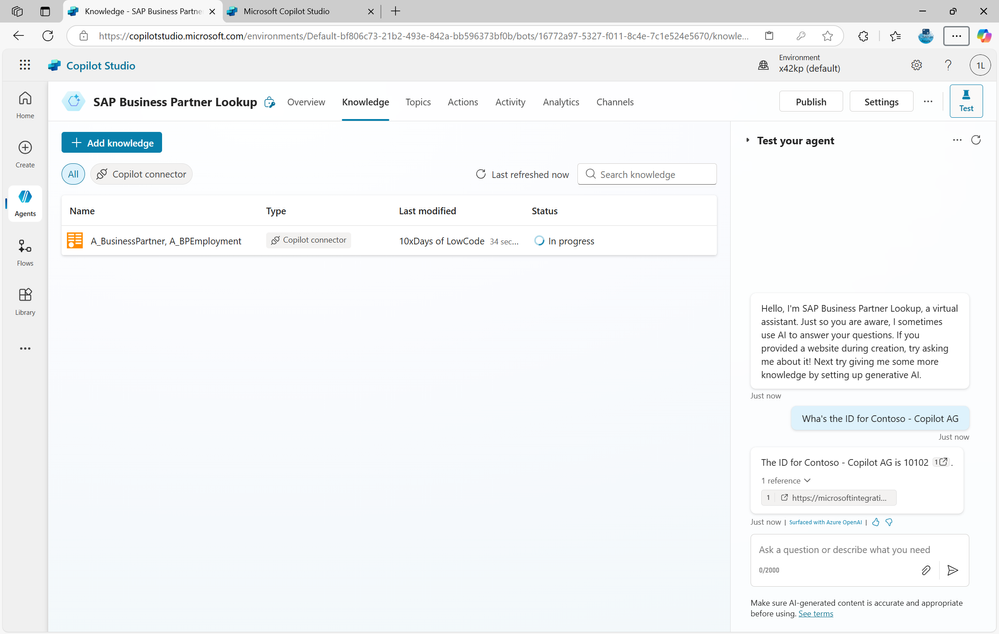Switch to the Overview tab
The width and height of the screenshot is (999, 634).
pyautogui.click(x=306, y=102)
